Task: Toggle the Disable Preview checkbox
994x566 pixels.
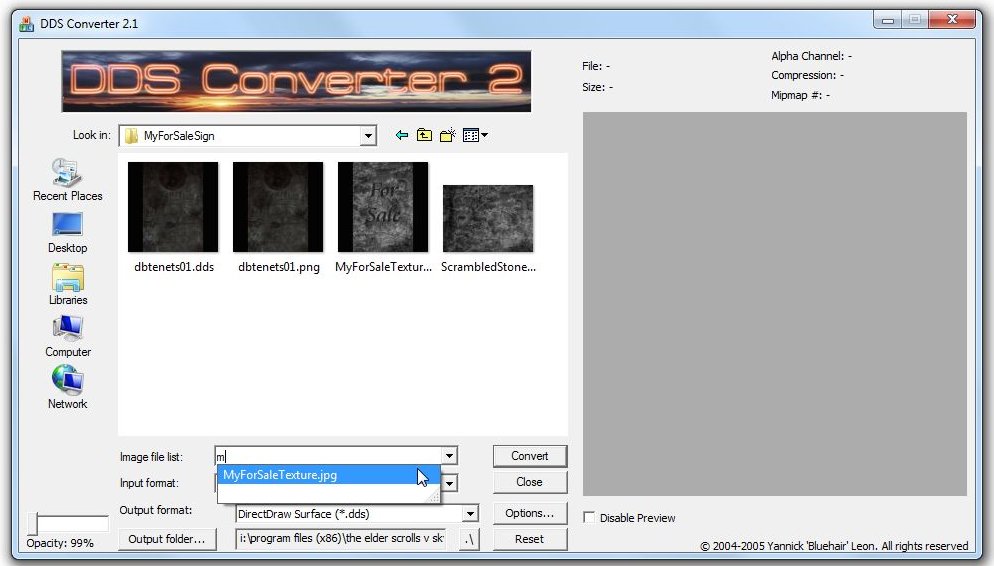Action: tap(589, 517)
